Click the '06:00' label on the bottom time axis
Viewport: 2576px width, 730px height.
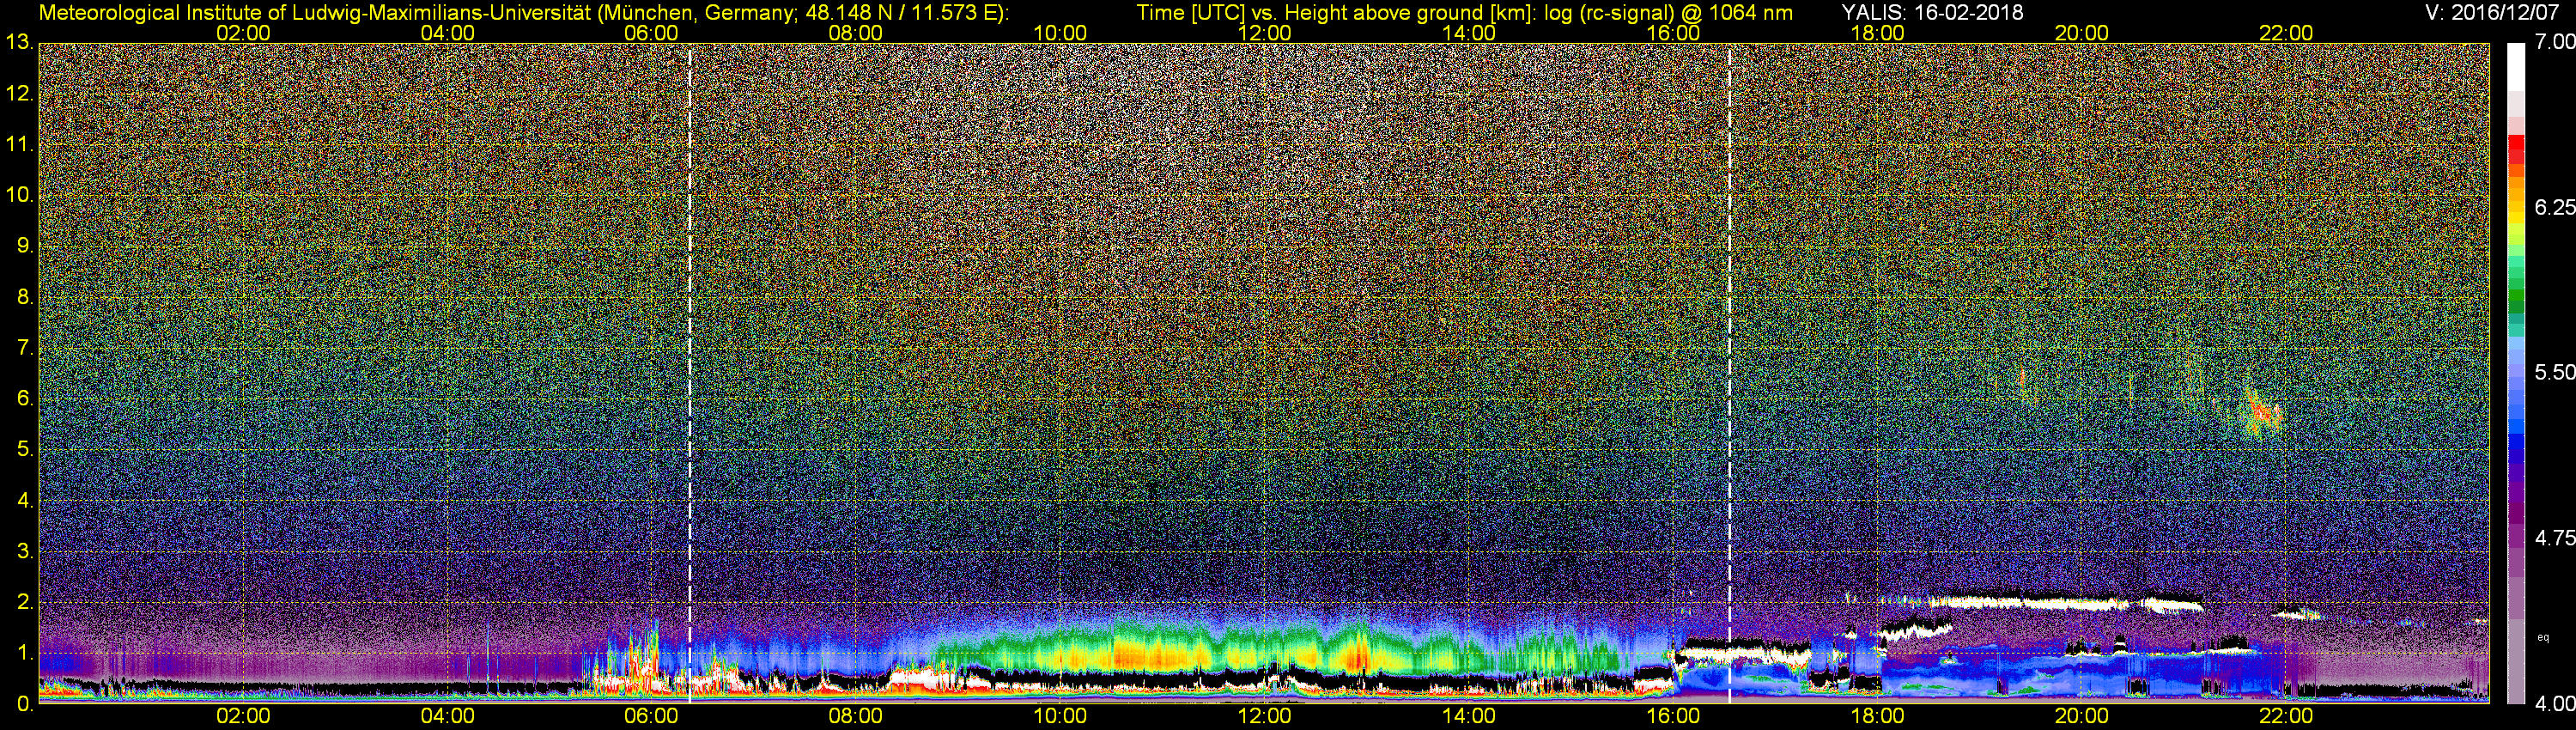pos(651,716)
